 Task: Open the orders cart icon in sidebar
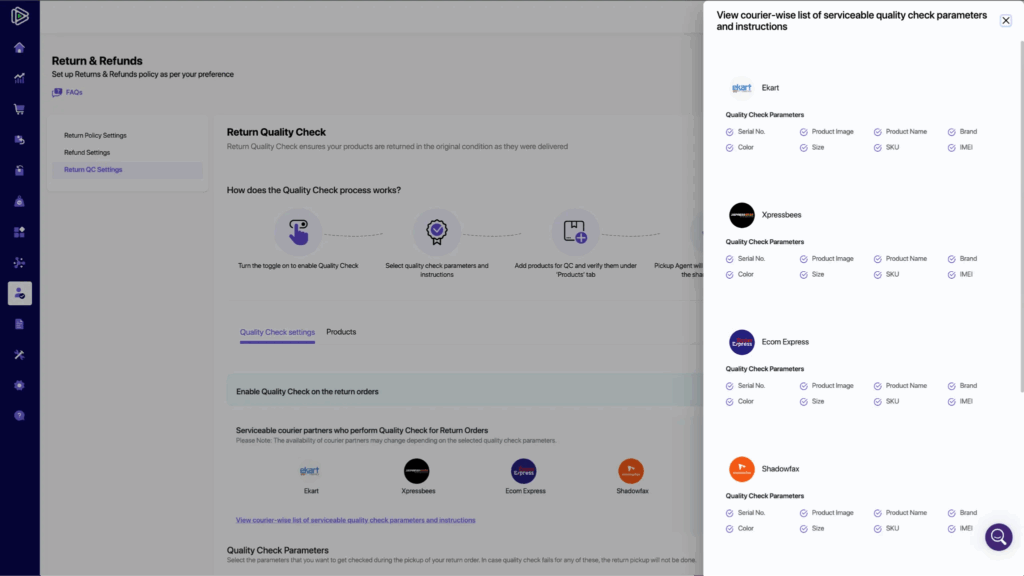point(19,109)
